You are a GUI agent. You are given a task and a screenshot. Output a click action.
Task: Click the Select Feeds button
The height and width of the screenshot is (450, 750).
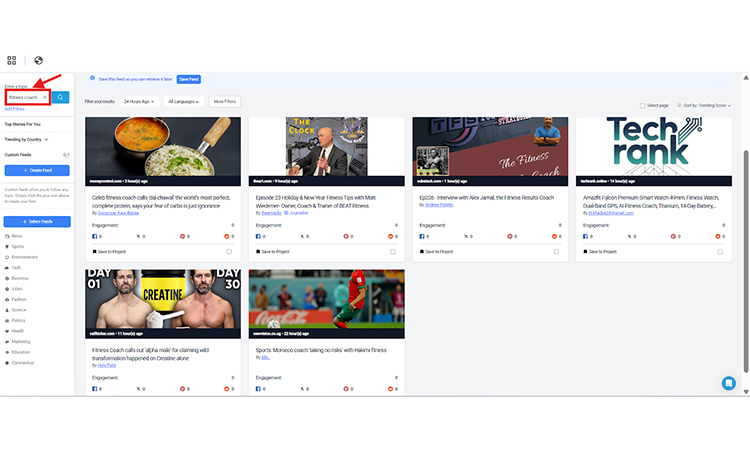pos(37,221)
